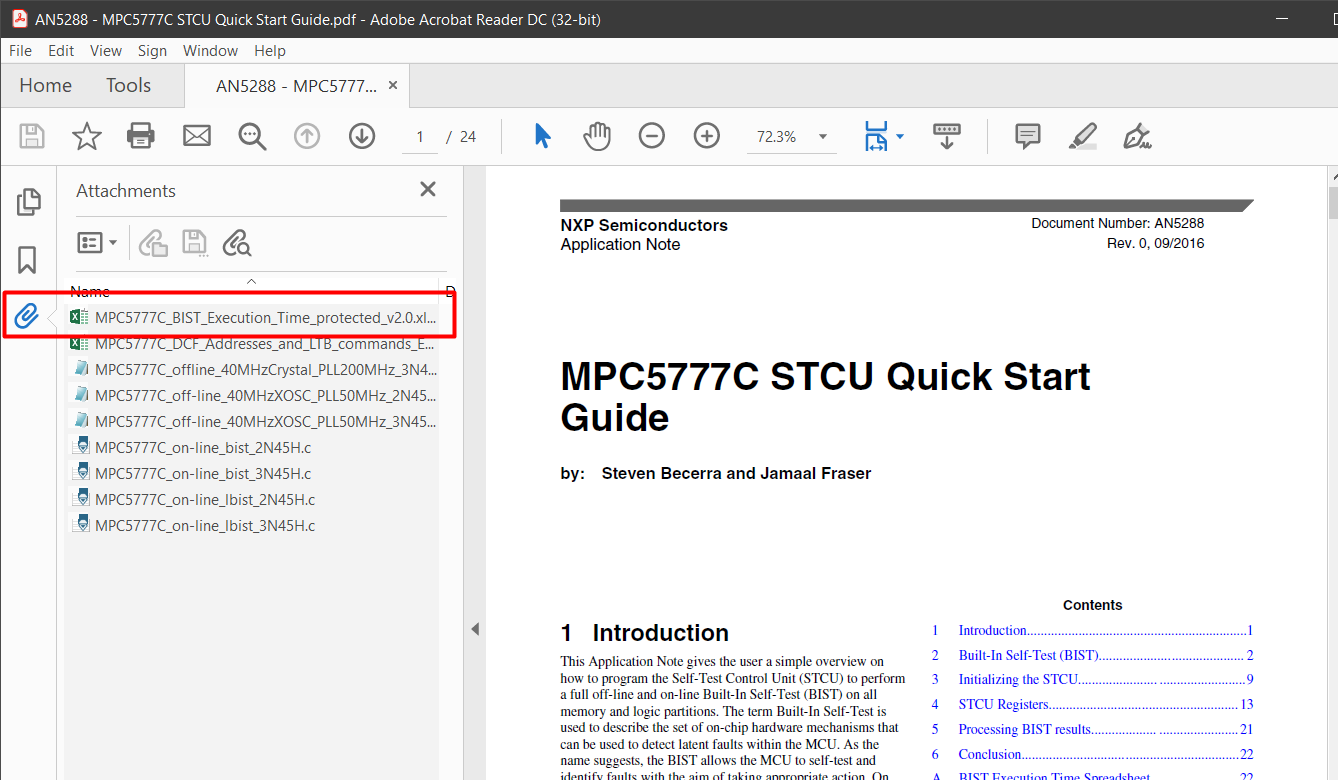Image resolution: width=1338 pixels, height=780 pixels.
Task: Collapse the Attachments panel via paperclip icon
Action: [28, 315]
